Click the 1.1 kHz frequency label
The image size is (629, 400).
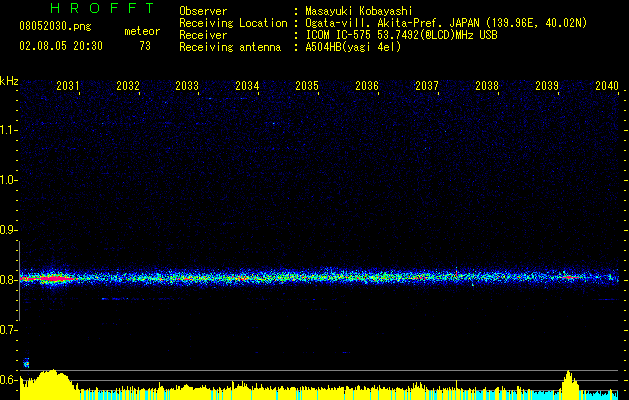[8, 130]
